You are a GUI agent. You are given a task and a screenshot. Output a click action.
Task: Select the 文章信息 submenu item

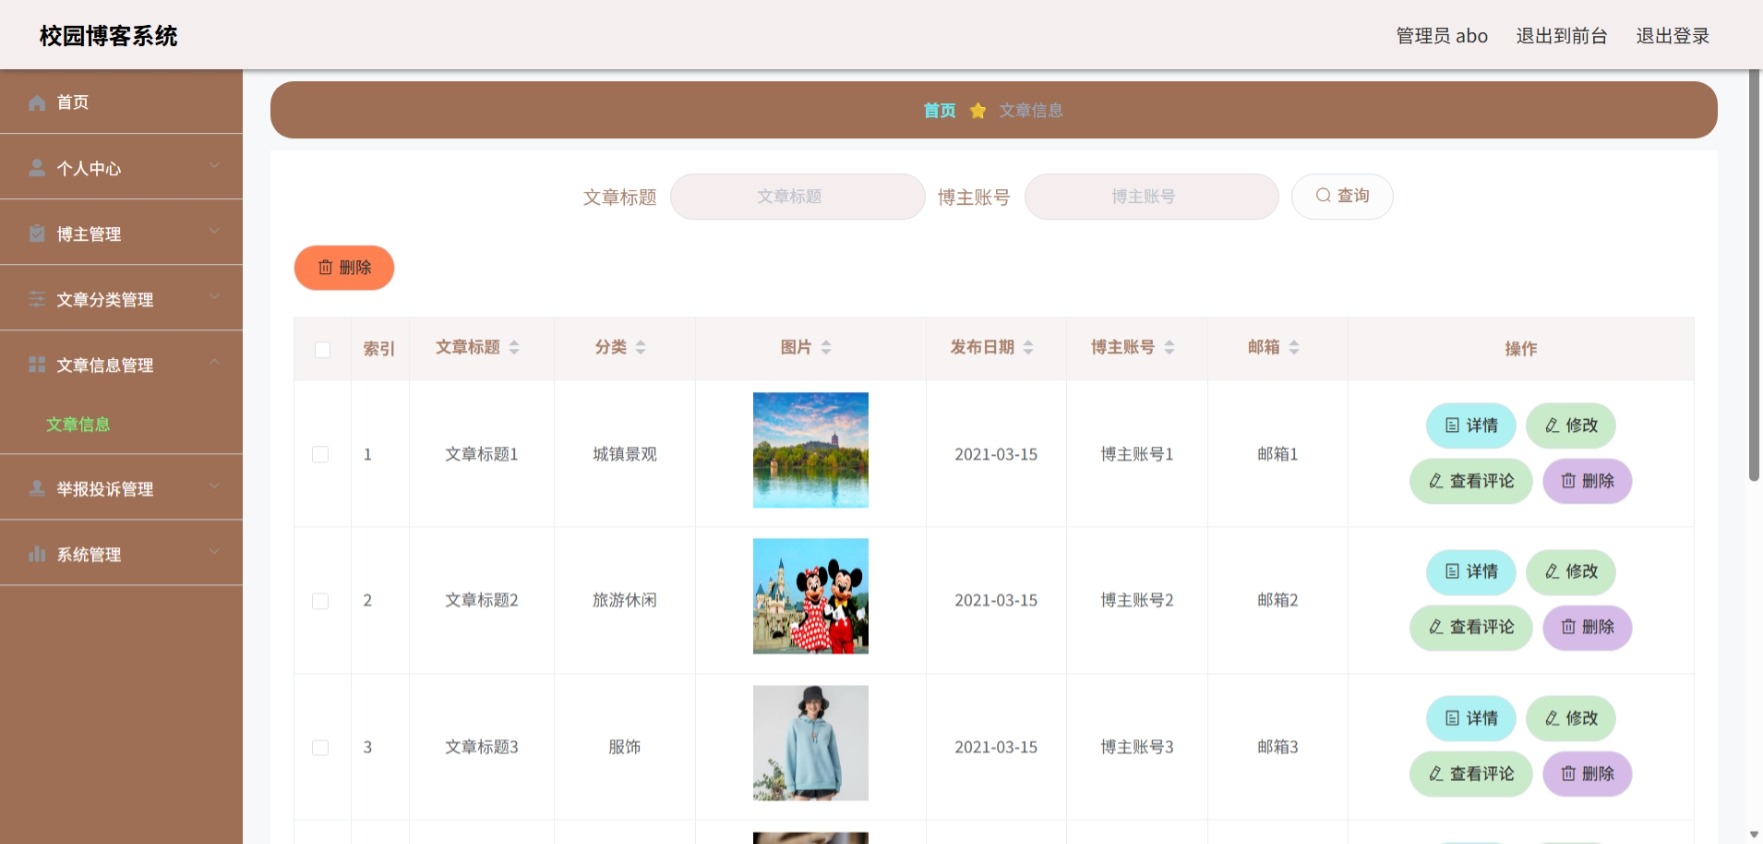pos(78,424)
